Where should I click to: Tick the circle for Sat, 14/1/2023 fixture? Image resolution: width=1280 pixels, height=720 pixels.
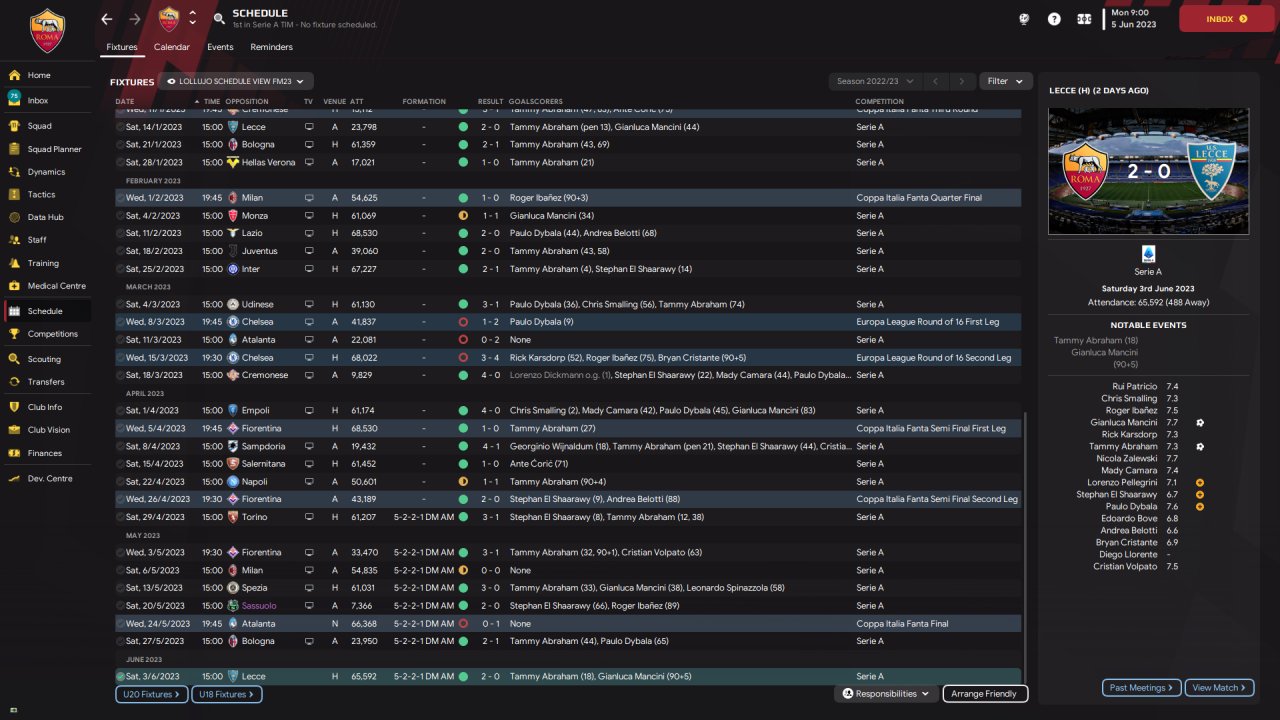(120, 127)
